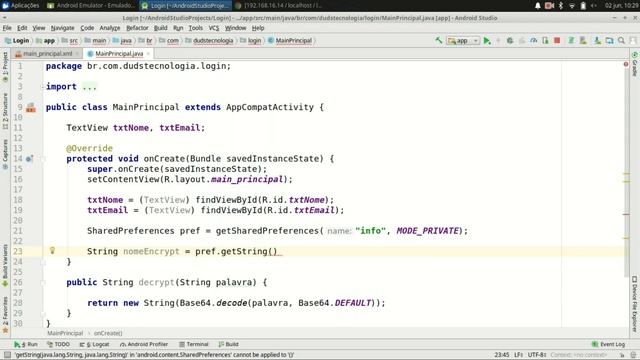Open the Favorites tool window
640x360 pixels.
[x=5, y=314]
